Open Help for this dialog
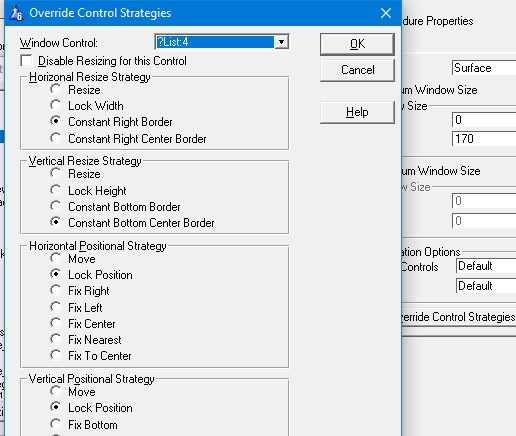This screenshot has width=516, height=436. pyautogui.click(x=357, y=112)
